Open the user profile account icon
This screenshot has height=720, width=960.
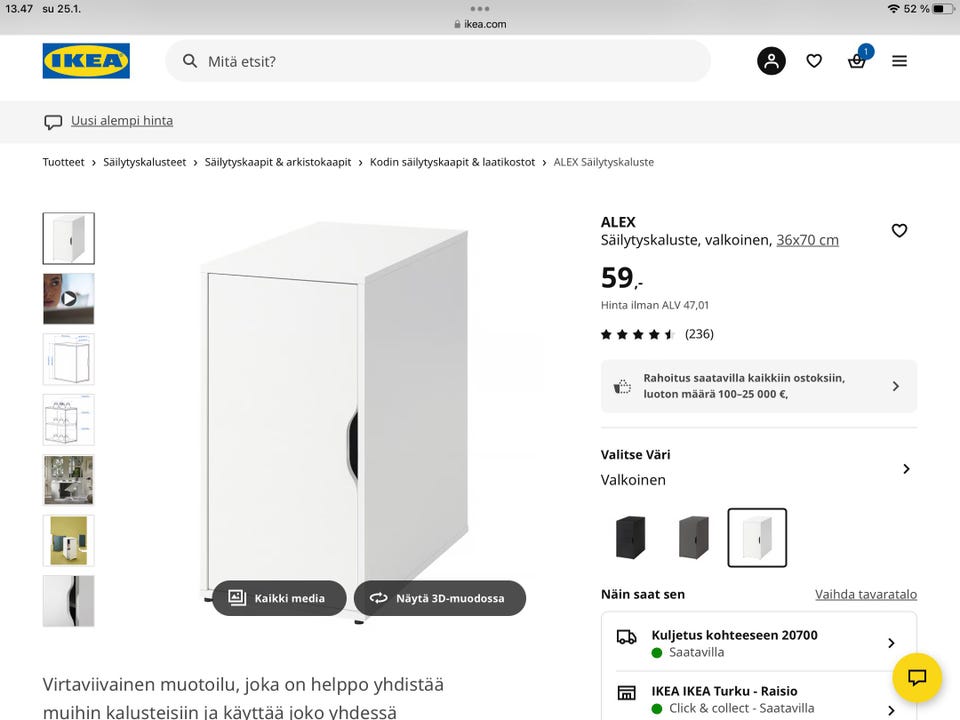(x=771, y=61)
